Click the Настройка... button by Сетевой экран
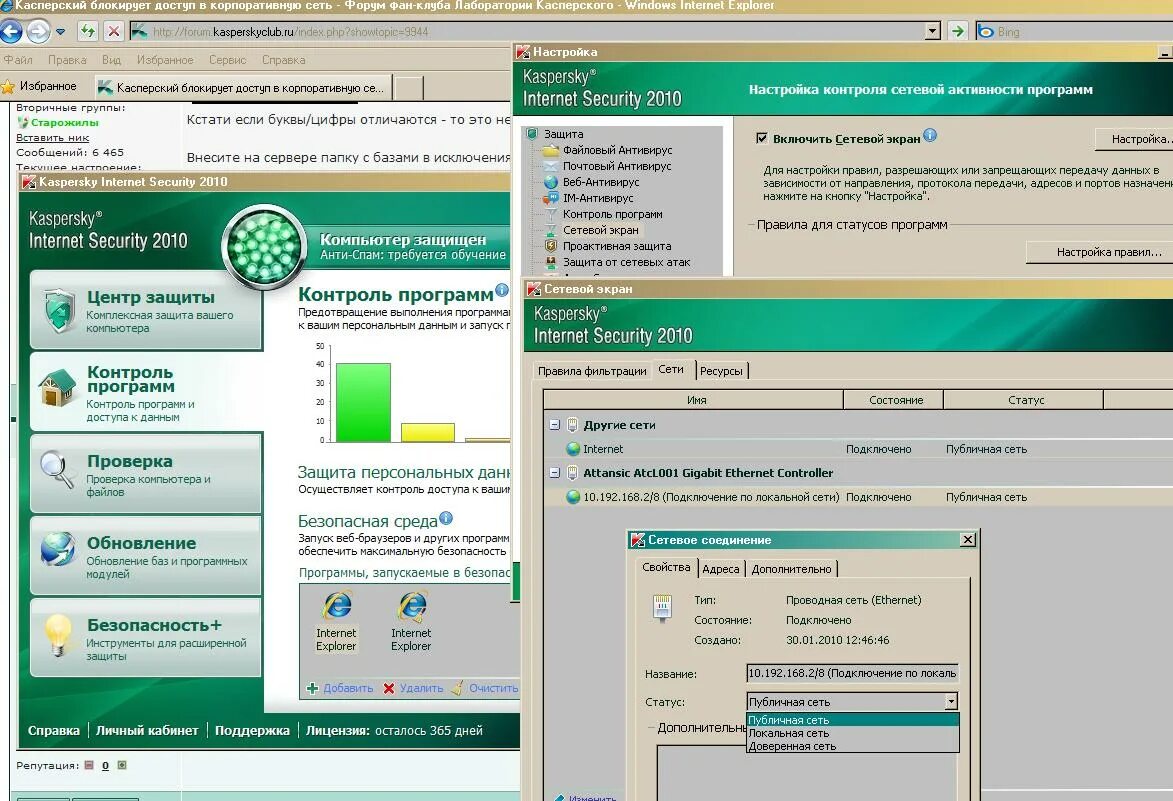The width and height of the screenshot is (1173, 801). click(x=1133, y=138)
